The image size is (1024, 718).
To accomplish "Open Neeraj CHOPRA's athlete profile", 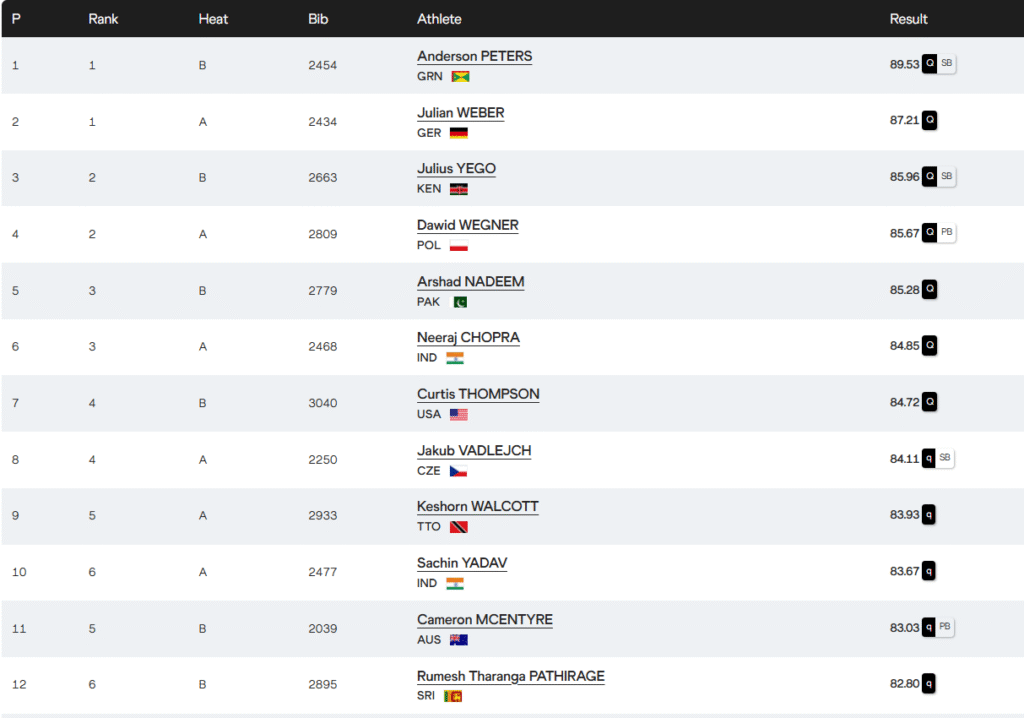I will coord(468,338).
